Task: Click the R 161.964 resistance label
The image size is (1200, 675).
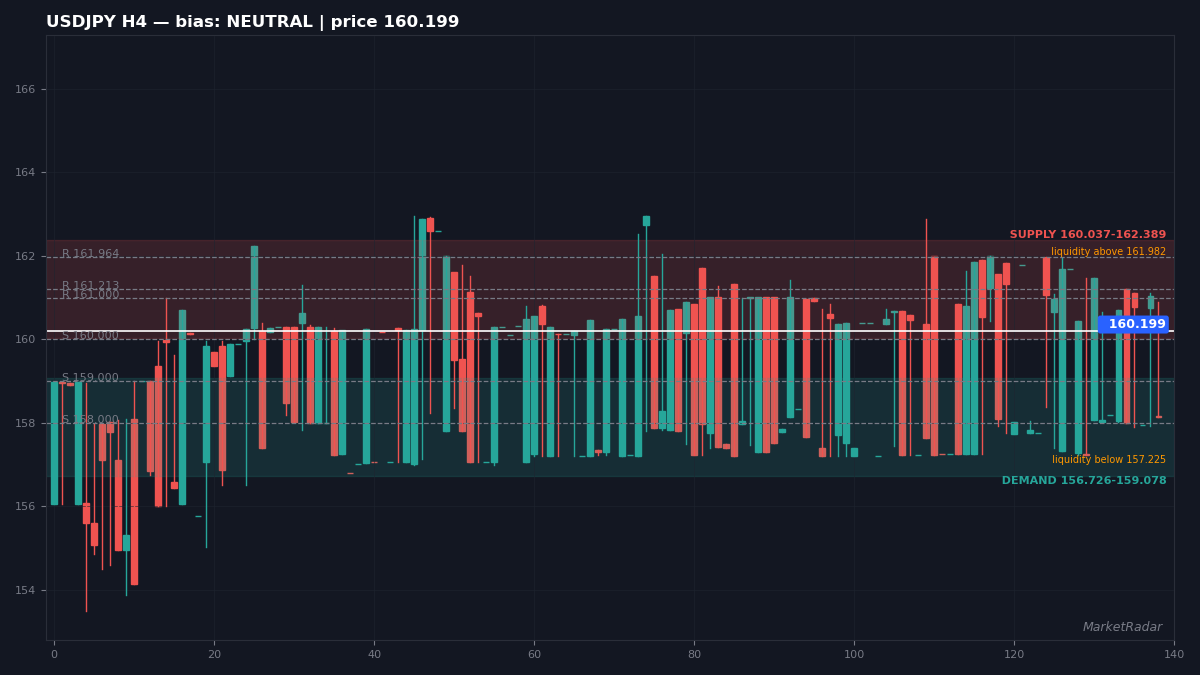Action: pyautogui.click(x=90, y=254)
